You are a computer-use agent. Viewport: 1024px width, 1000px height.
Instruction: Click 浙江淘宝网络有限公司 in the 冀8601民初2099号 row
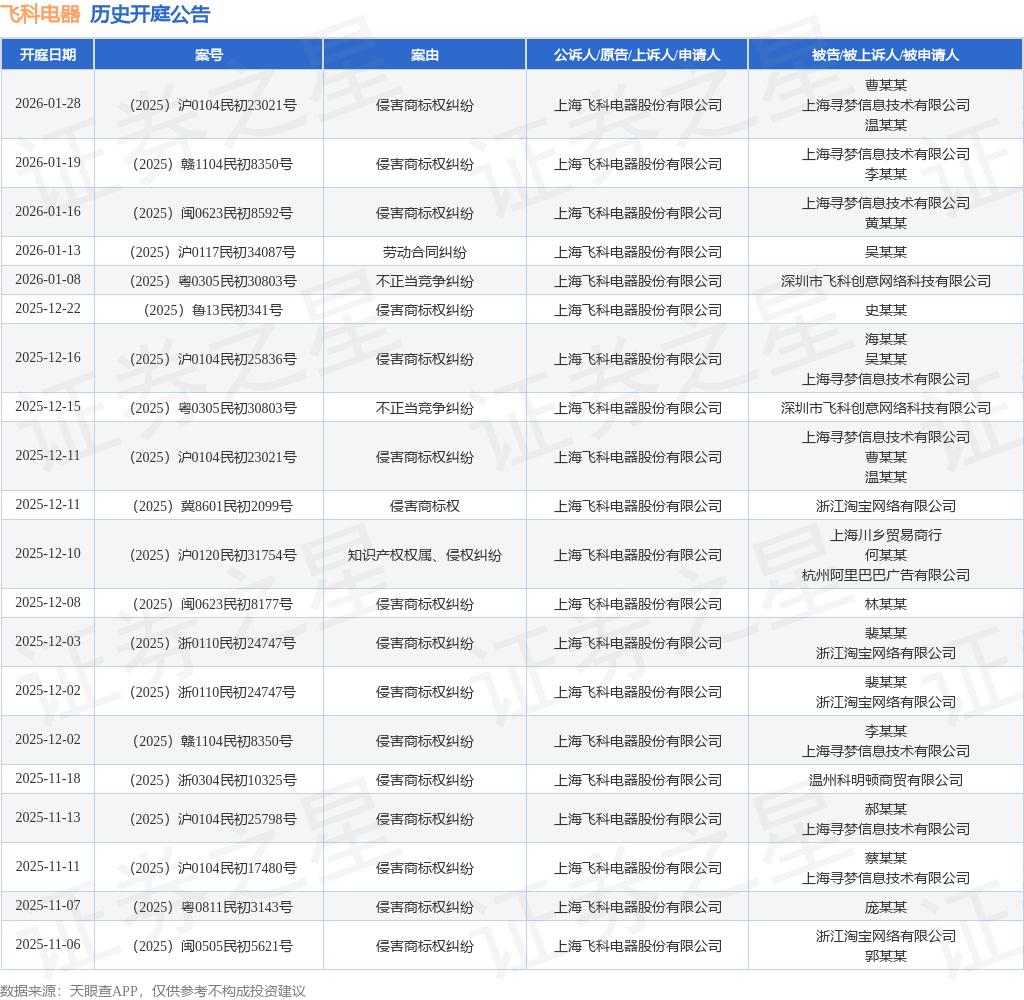click(886, 506)
